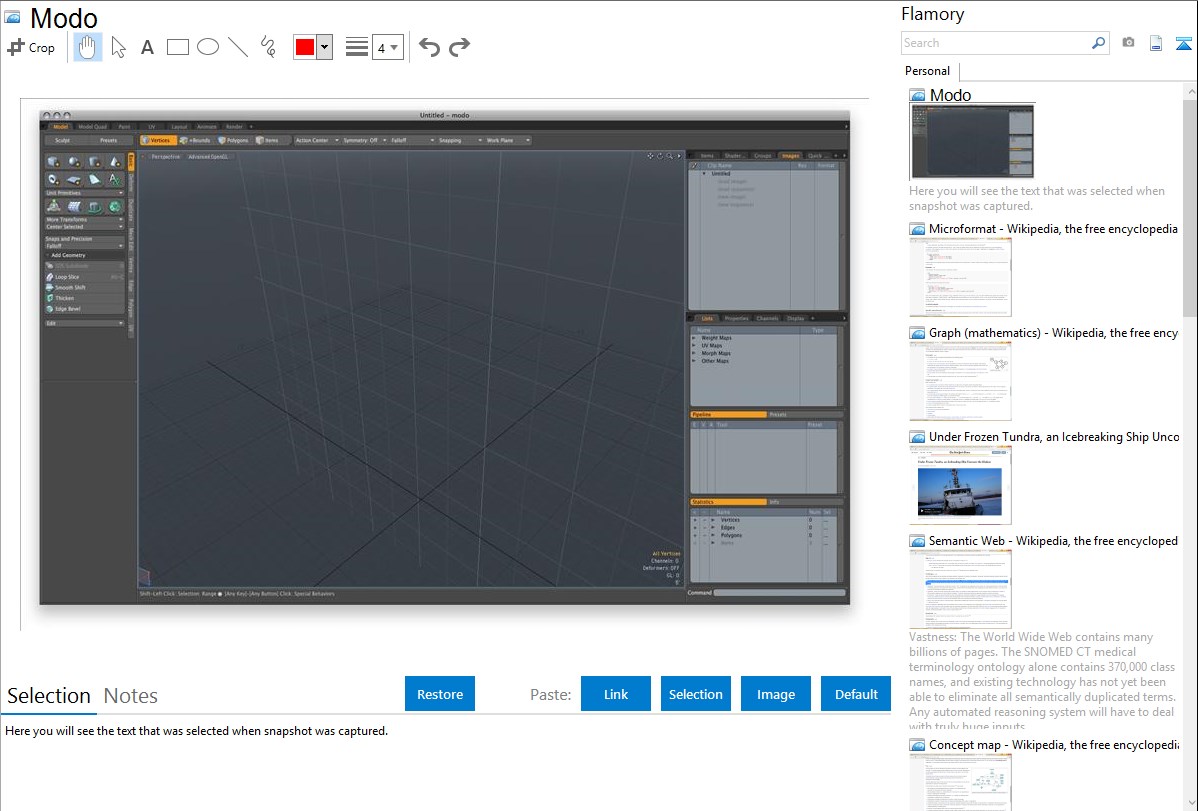This screenshot has width=1198, height=811.
Task: Select the straight line tool
Action: tap(238, 47)
